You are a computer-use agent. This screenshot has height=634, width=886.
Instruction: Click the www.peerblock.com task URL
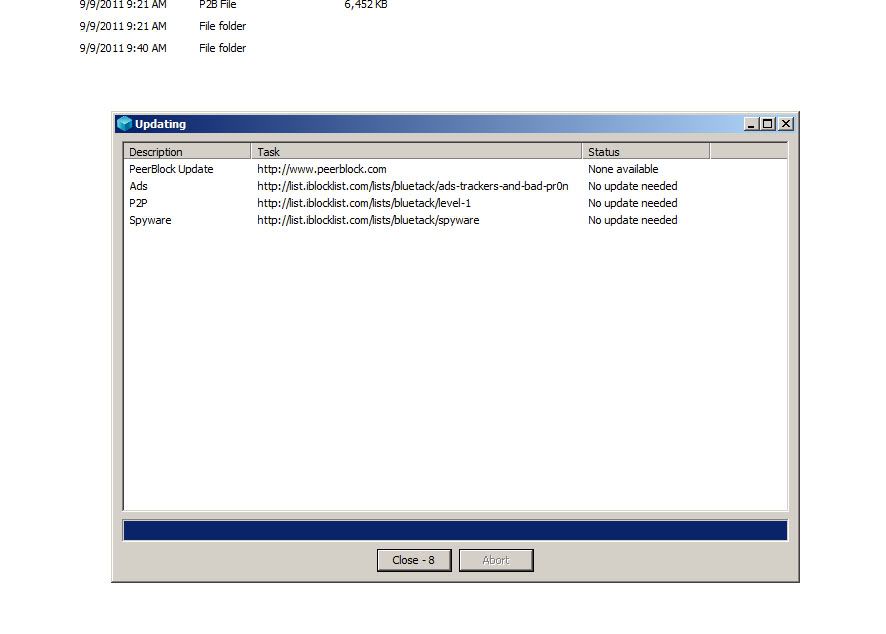tap(321, 169)
